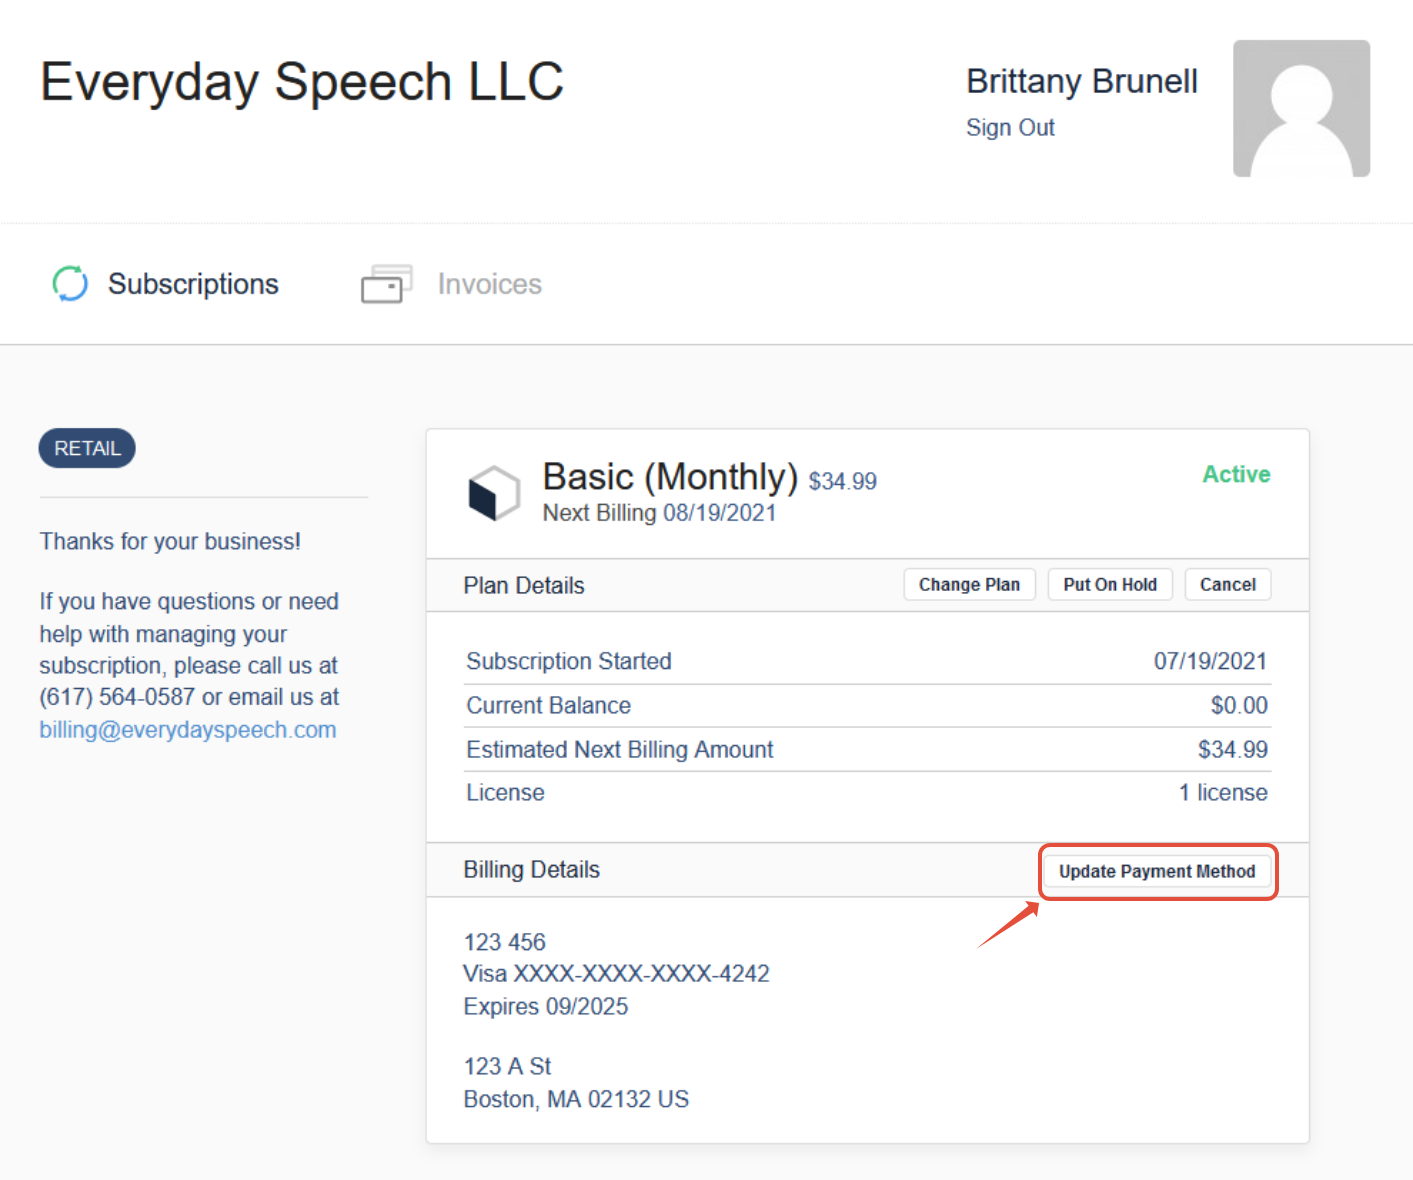
Task: Click the RETAIL badge
Action: tap(87, 448)
